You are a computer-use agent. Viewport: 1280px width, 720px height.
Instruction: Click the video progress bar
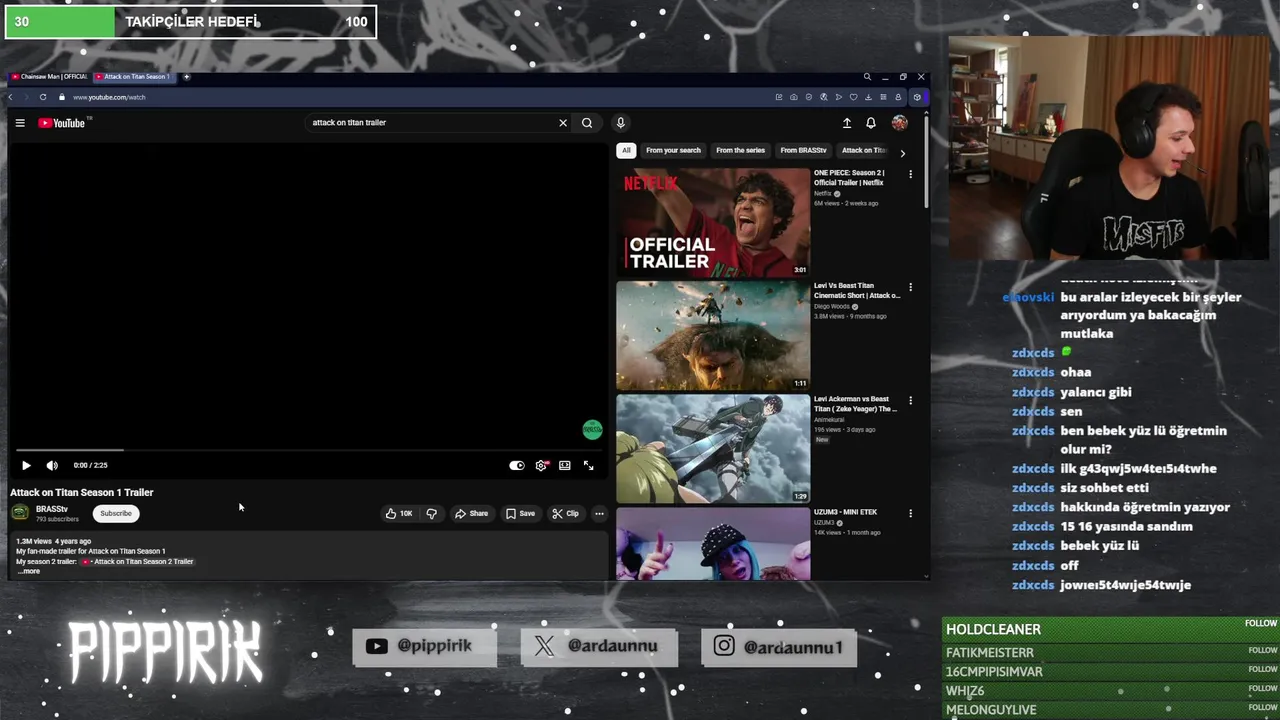tap(308, 450)
